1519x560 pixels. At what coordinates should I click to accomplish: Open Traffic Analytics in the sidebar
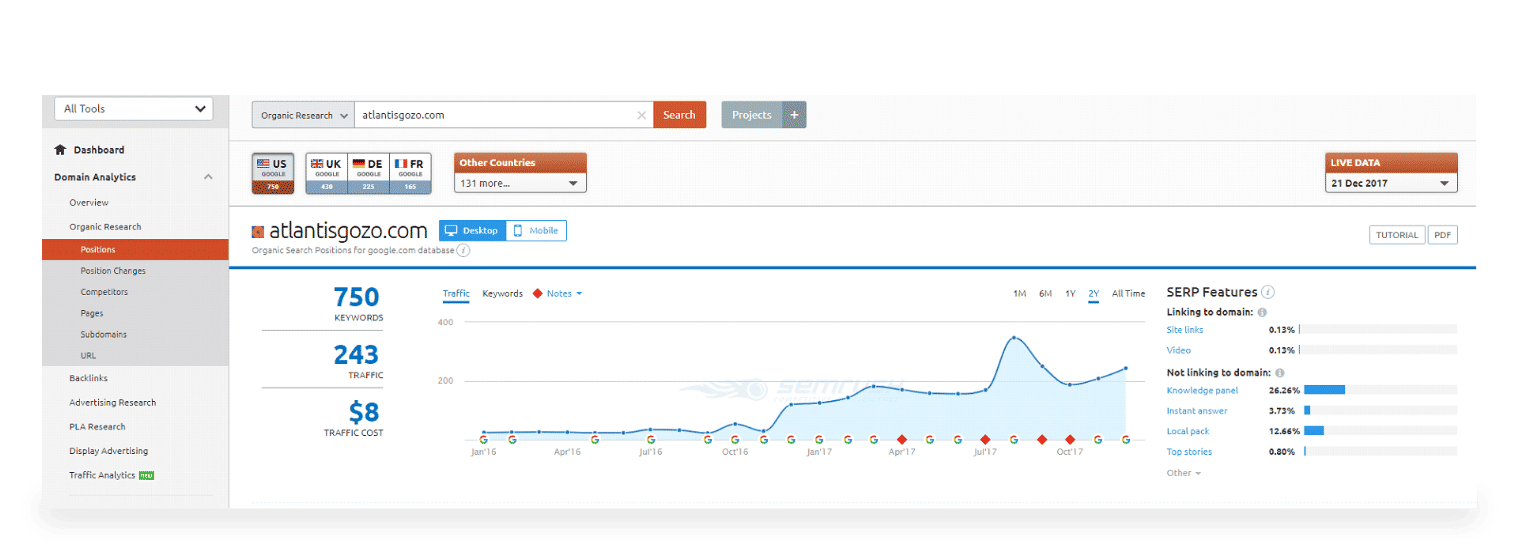(102, 475)
